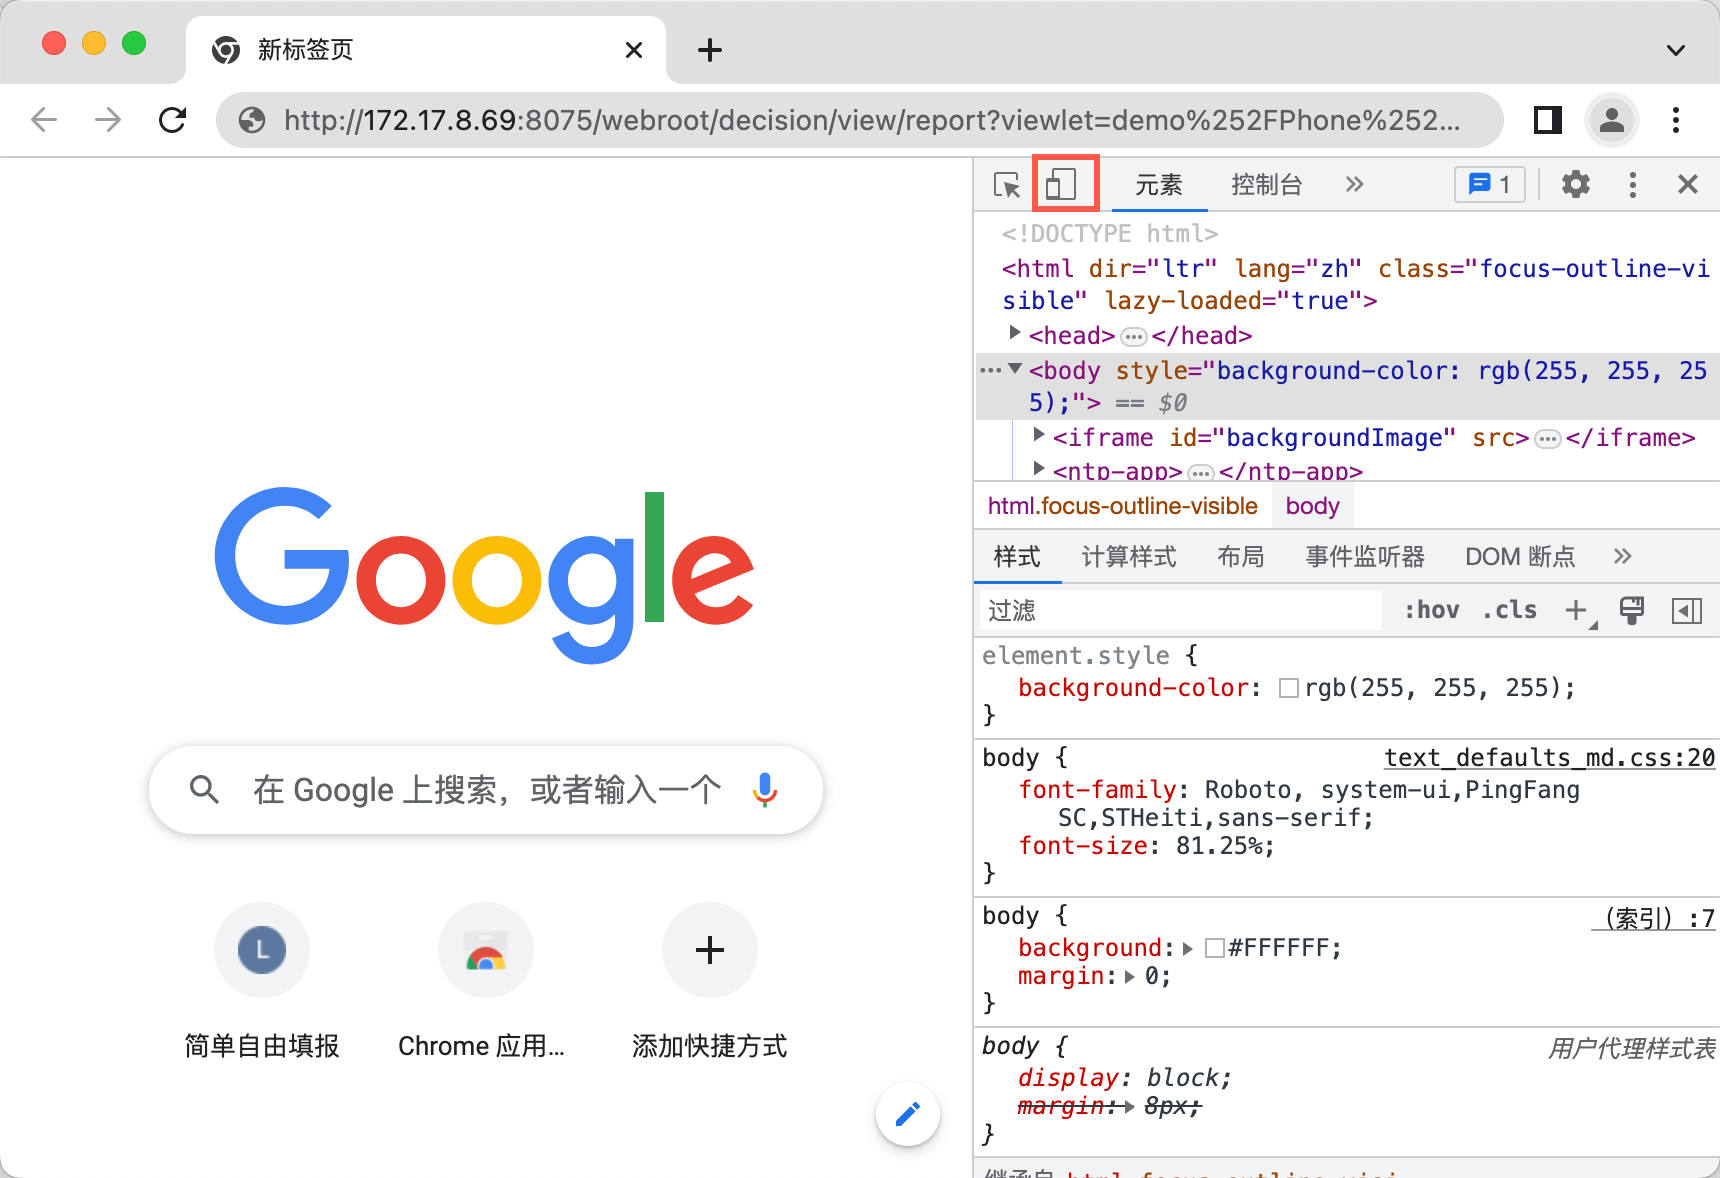
Task: Click the site info globe icon
Action: click(252, 120)
